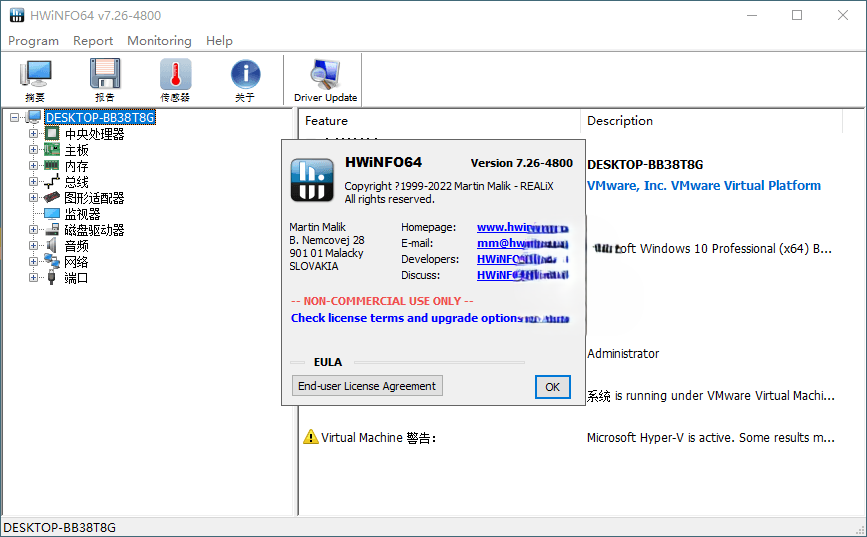Open the Program menu

(33, 41)
